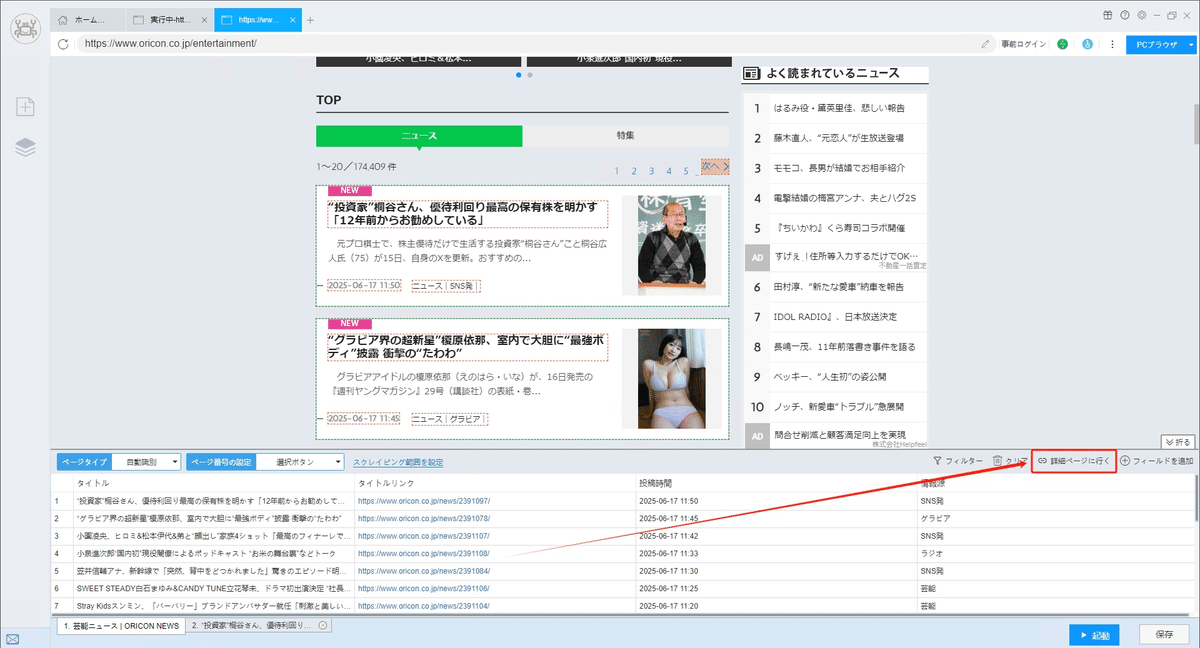Select the ニュース tab on the page

pos(419,135)
